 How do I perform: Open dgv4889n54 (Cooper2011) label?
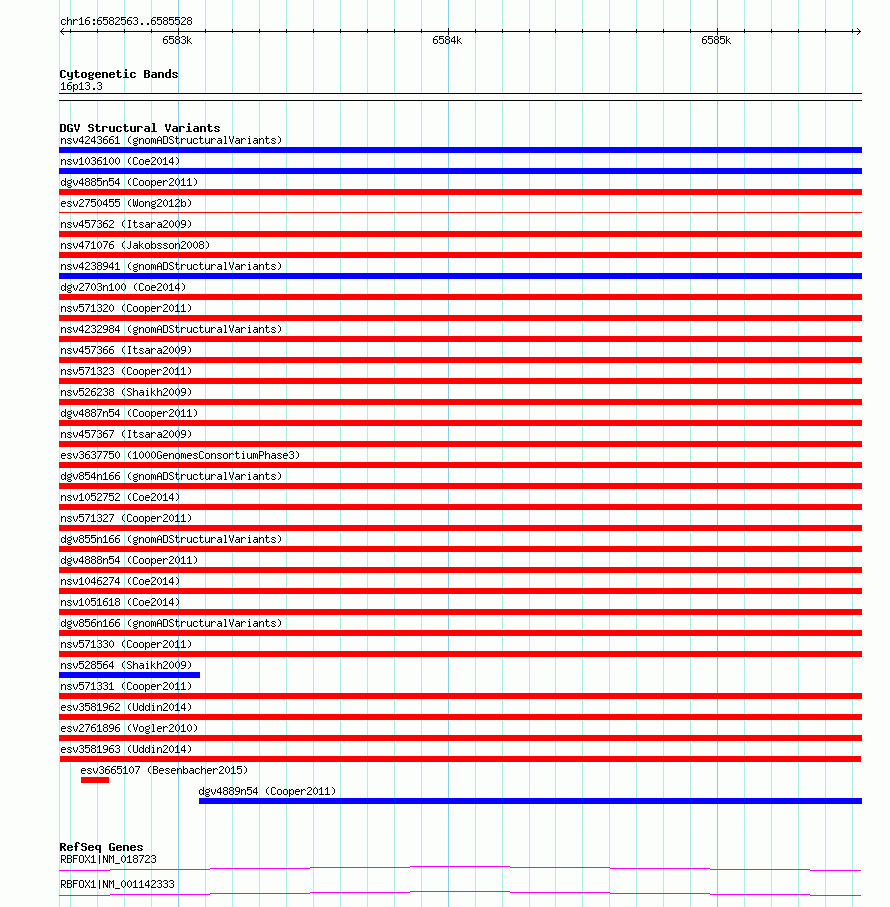(x=267, y=791)
